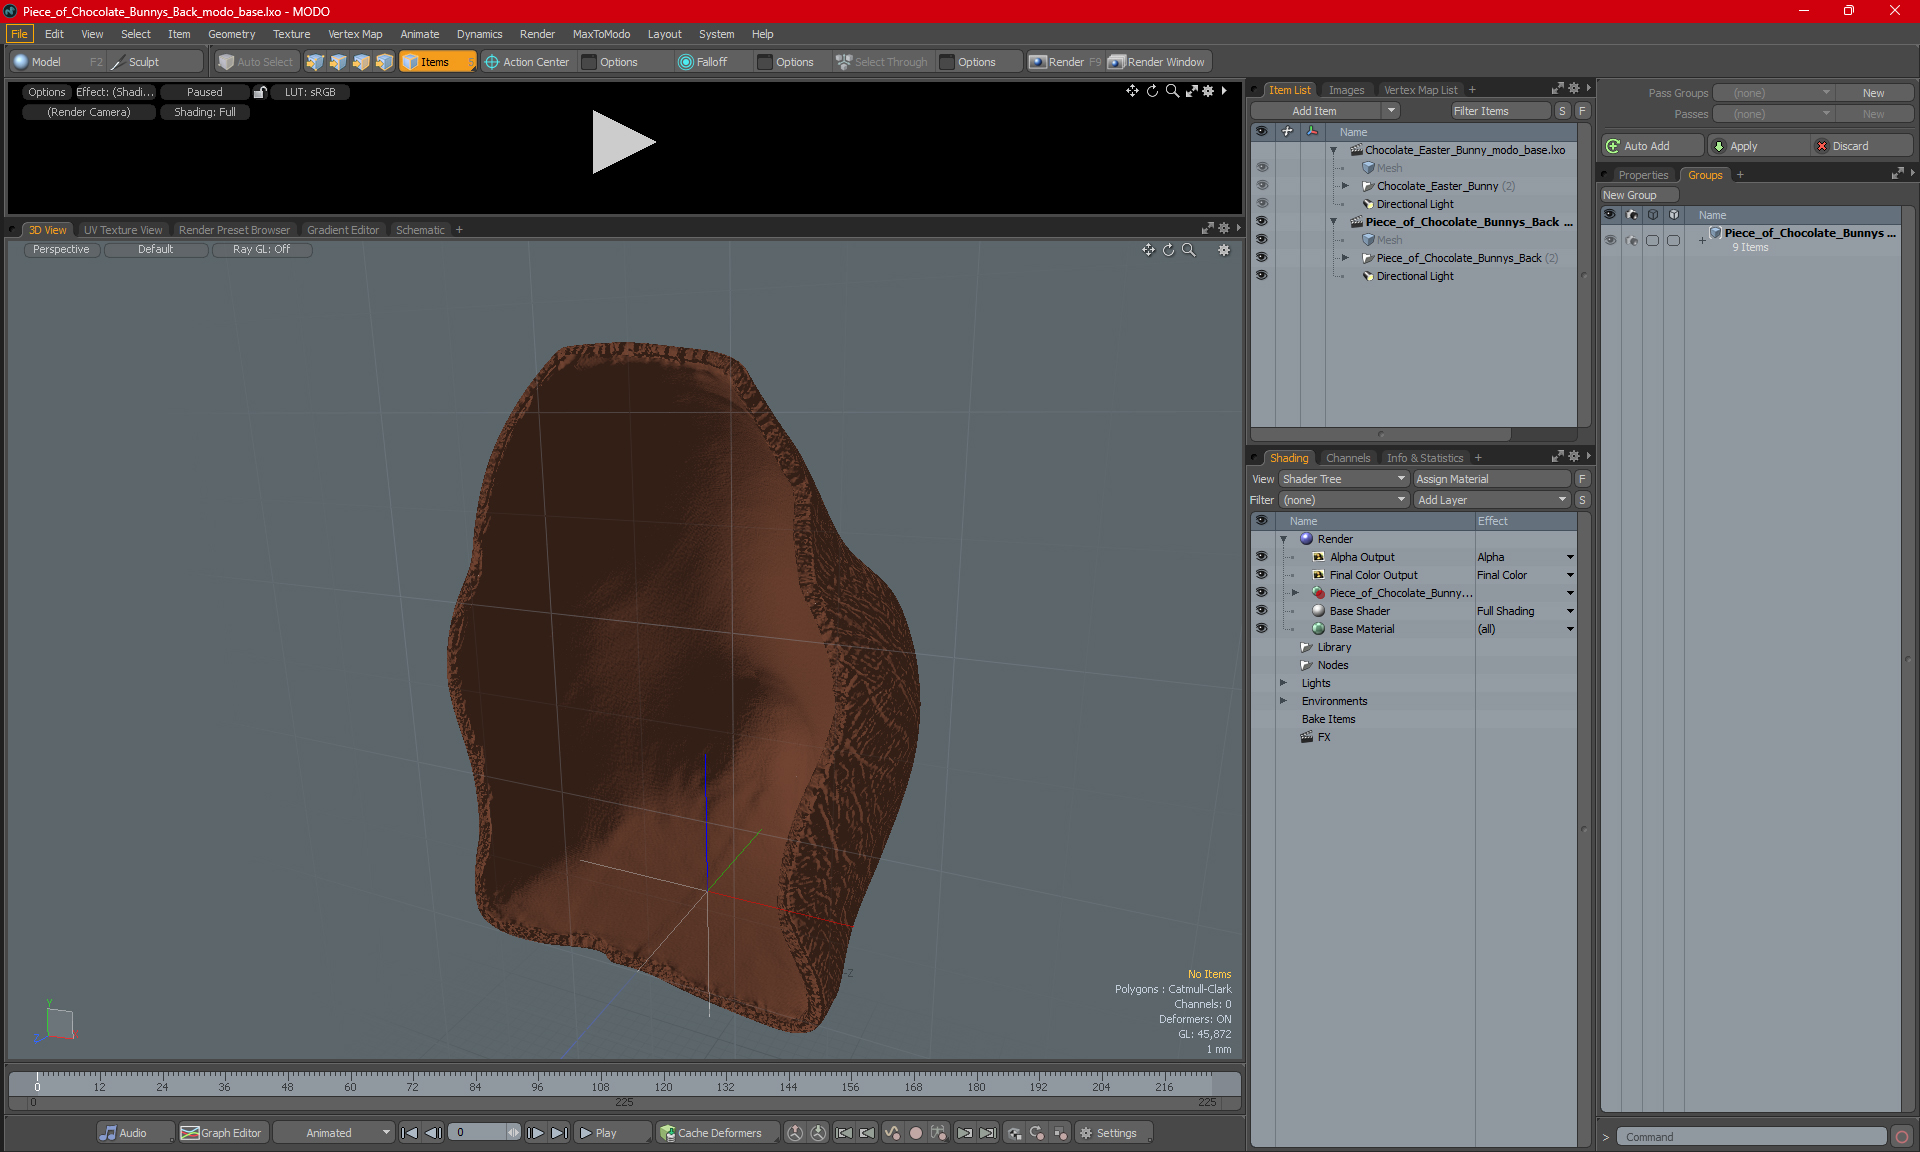
Task: Toggle the preview lock icon
Action: 260,92
